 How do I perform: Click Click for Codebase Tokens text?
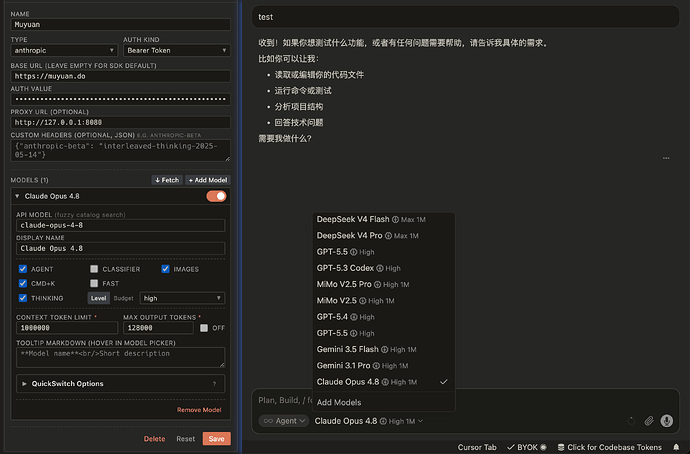point(614,447)
